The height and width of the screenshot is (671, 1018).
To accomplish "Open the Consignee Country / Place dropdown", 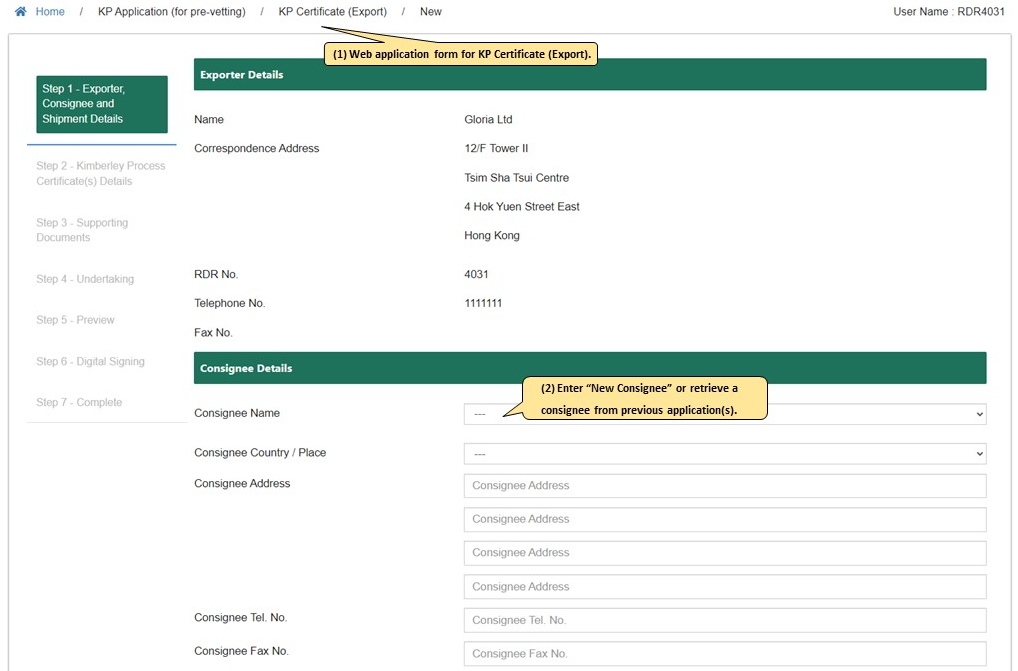I will pos(725,454).
